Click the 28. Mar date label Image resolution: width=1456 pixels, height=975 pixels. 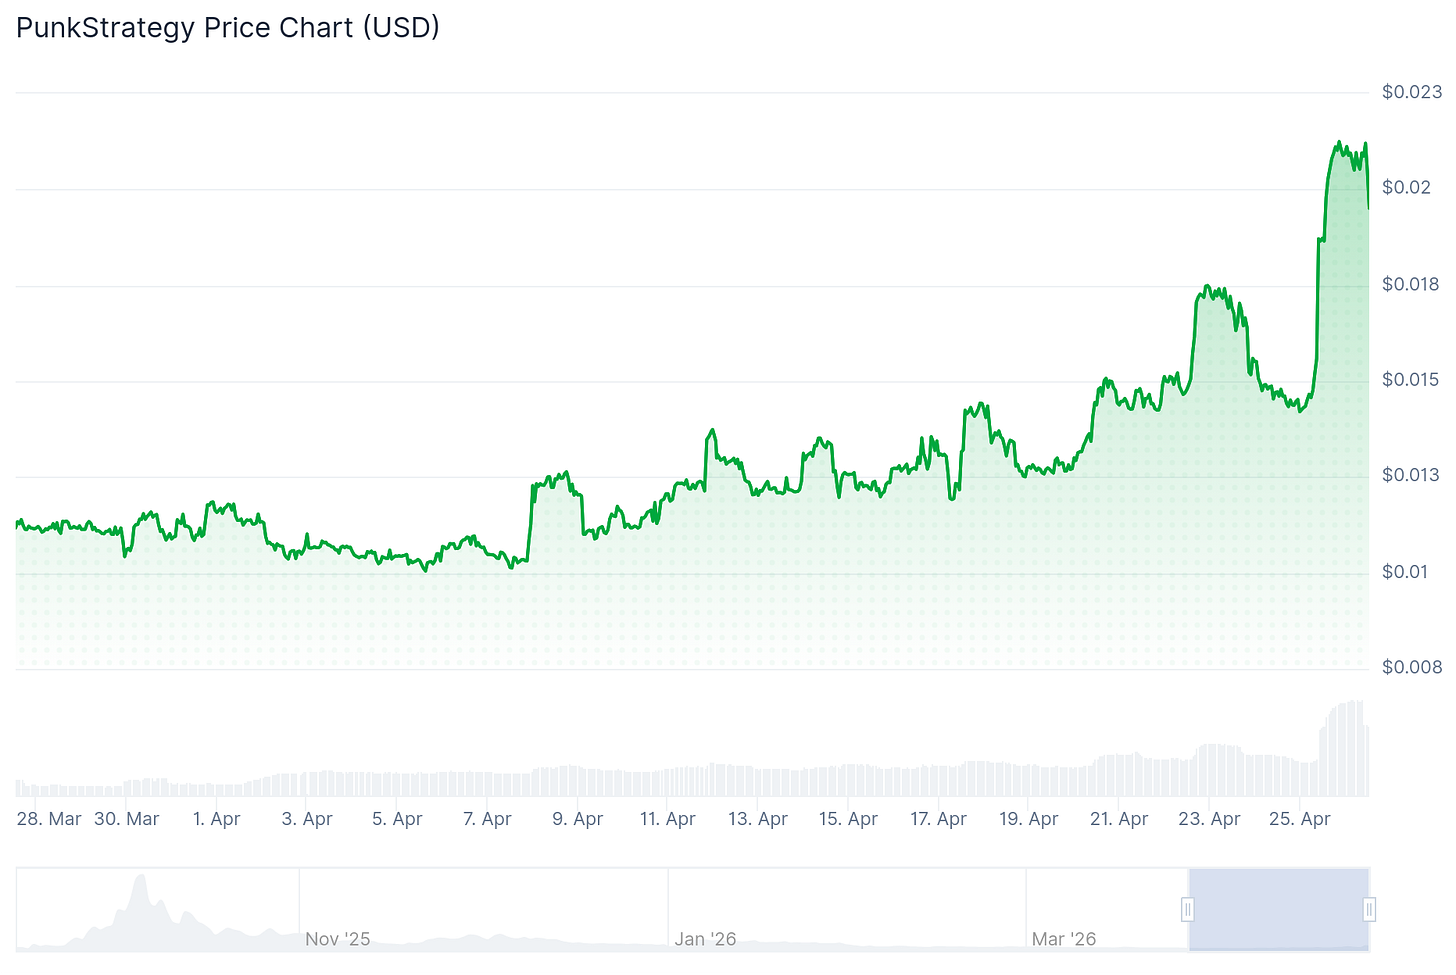49,819
